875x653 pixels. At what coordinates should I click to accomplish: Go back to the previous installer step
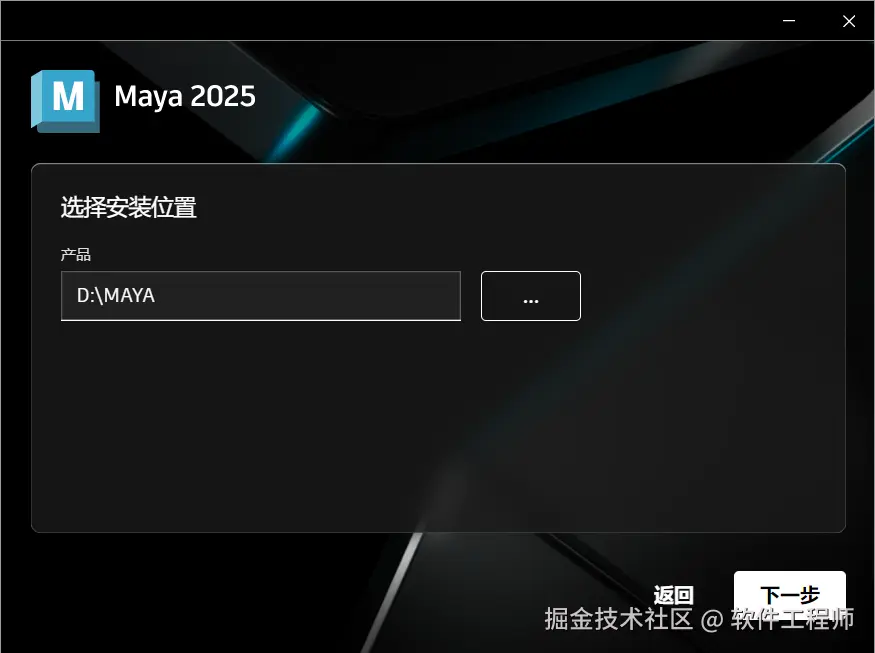coord(673,595)
